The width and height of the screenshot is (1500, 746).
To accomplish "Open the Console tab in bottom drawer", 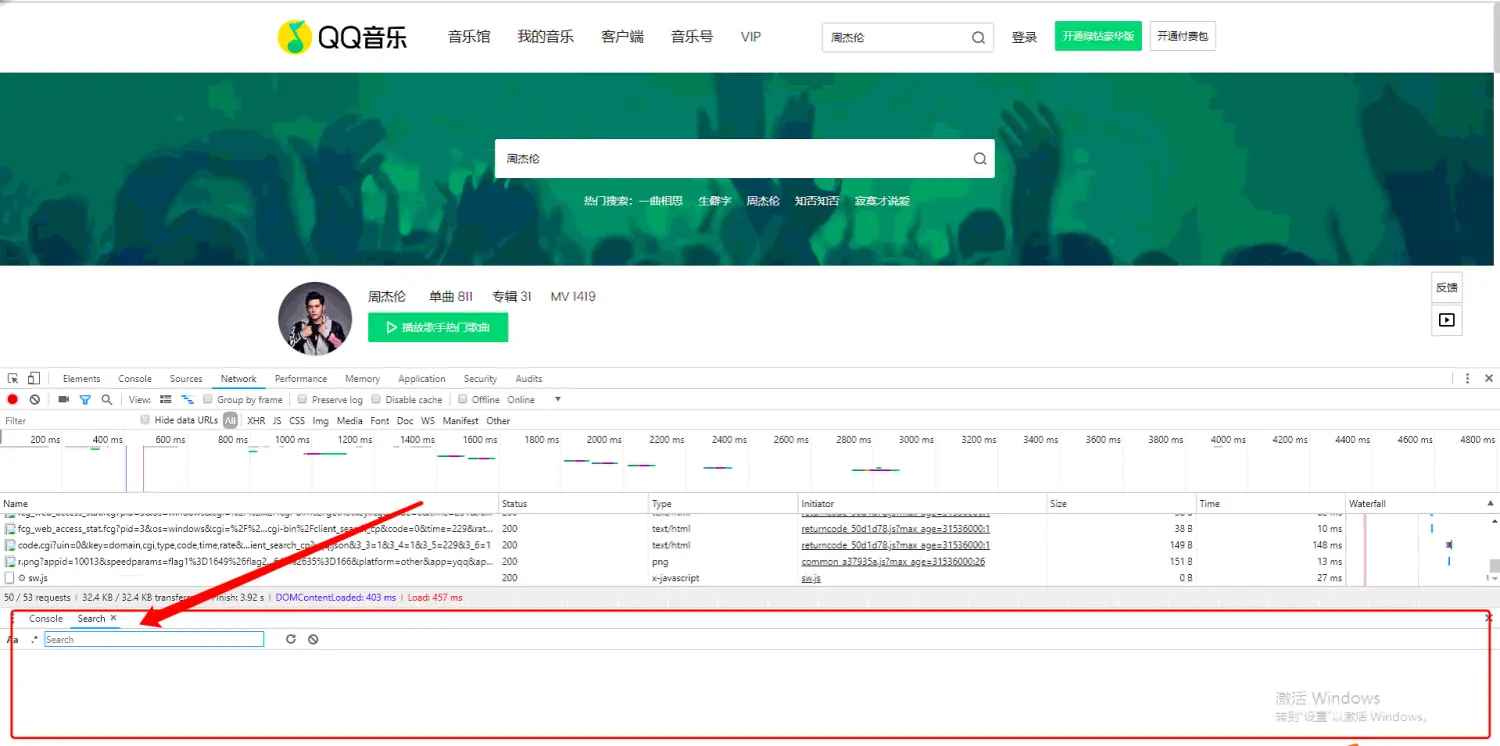I will (46, 619).
